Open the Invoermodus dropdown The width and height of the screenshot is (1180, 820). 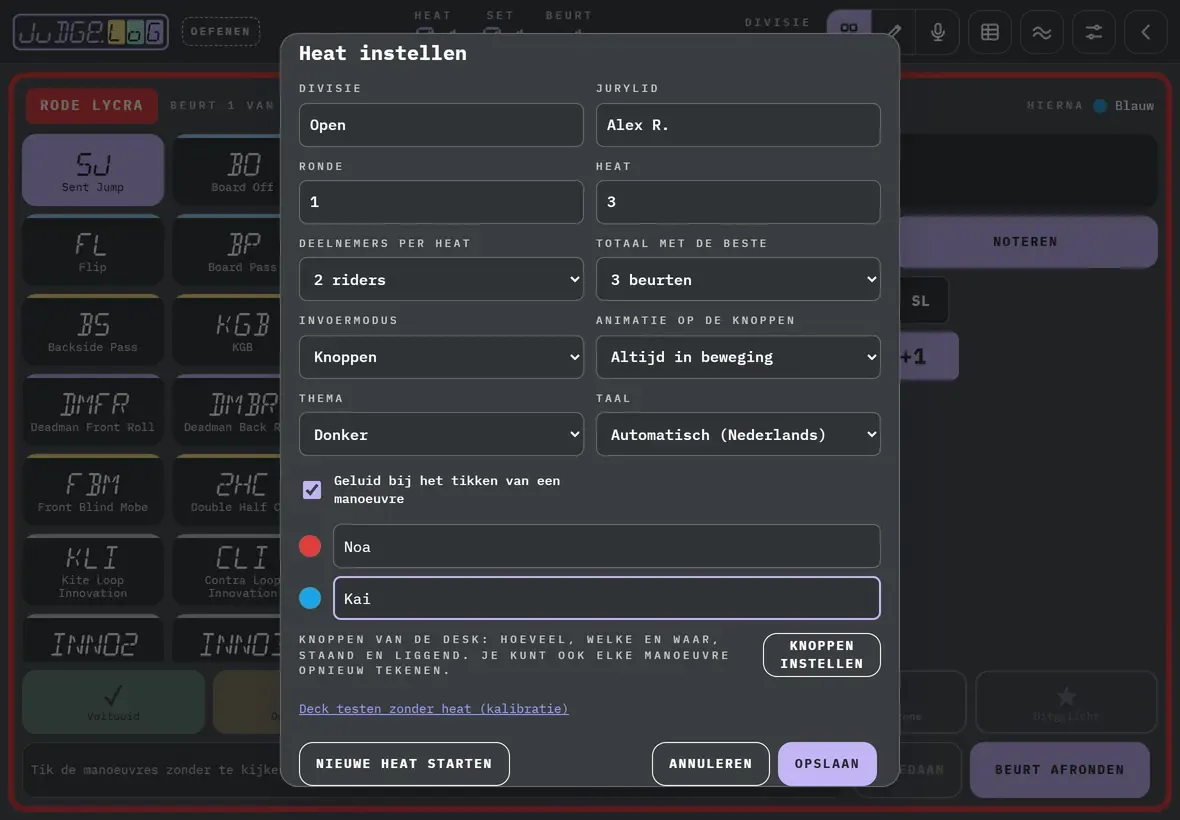pos(441,357)
